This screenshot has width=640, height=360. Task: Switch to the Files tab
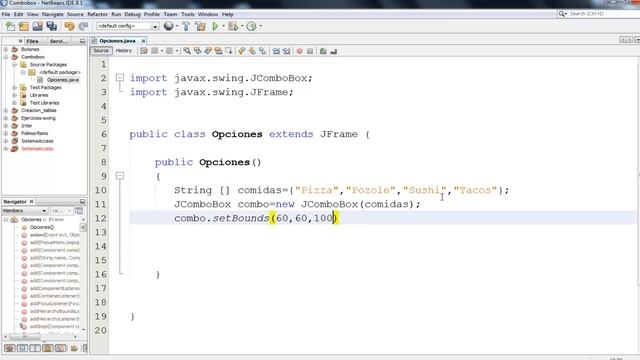click(32, 41)
